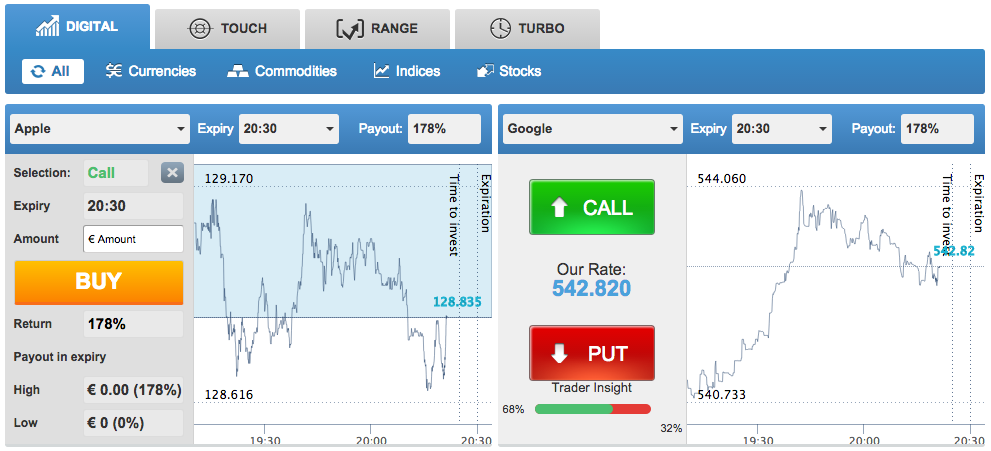991x451 pixels.
Task: Click the 129.170 high label on Apple chart
Action: [x=229, y=179]
